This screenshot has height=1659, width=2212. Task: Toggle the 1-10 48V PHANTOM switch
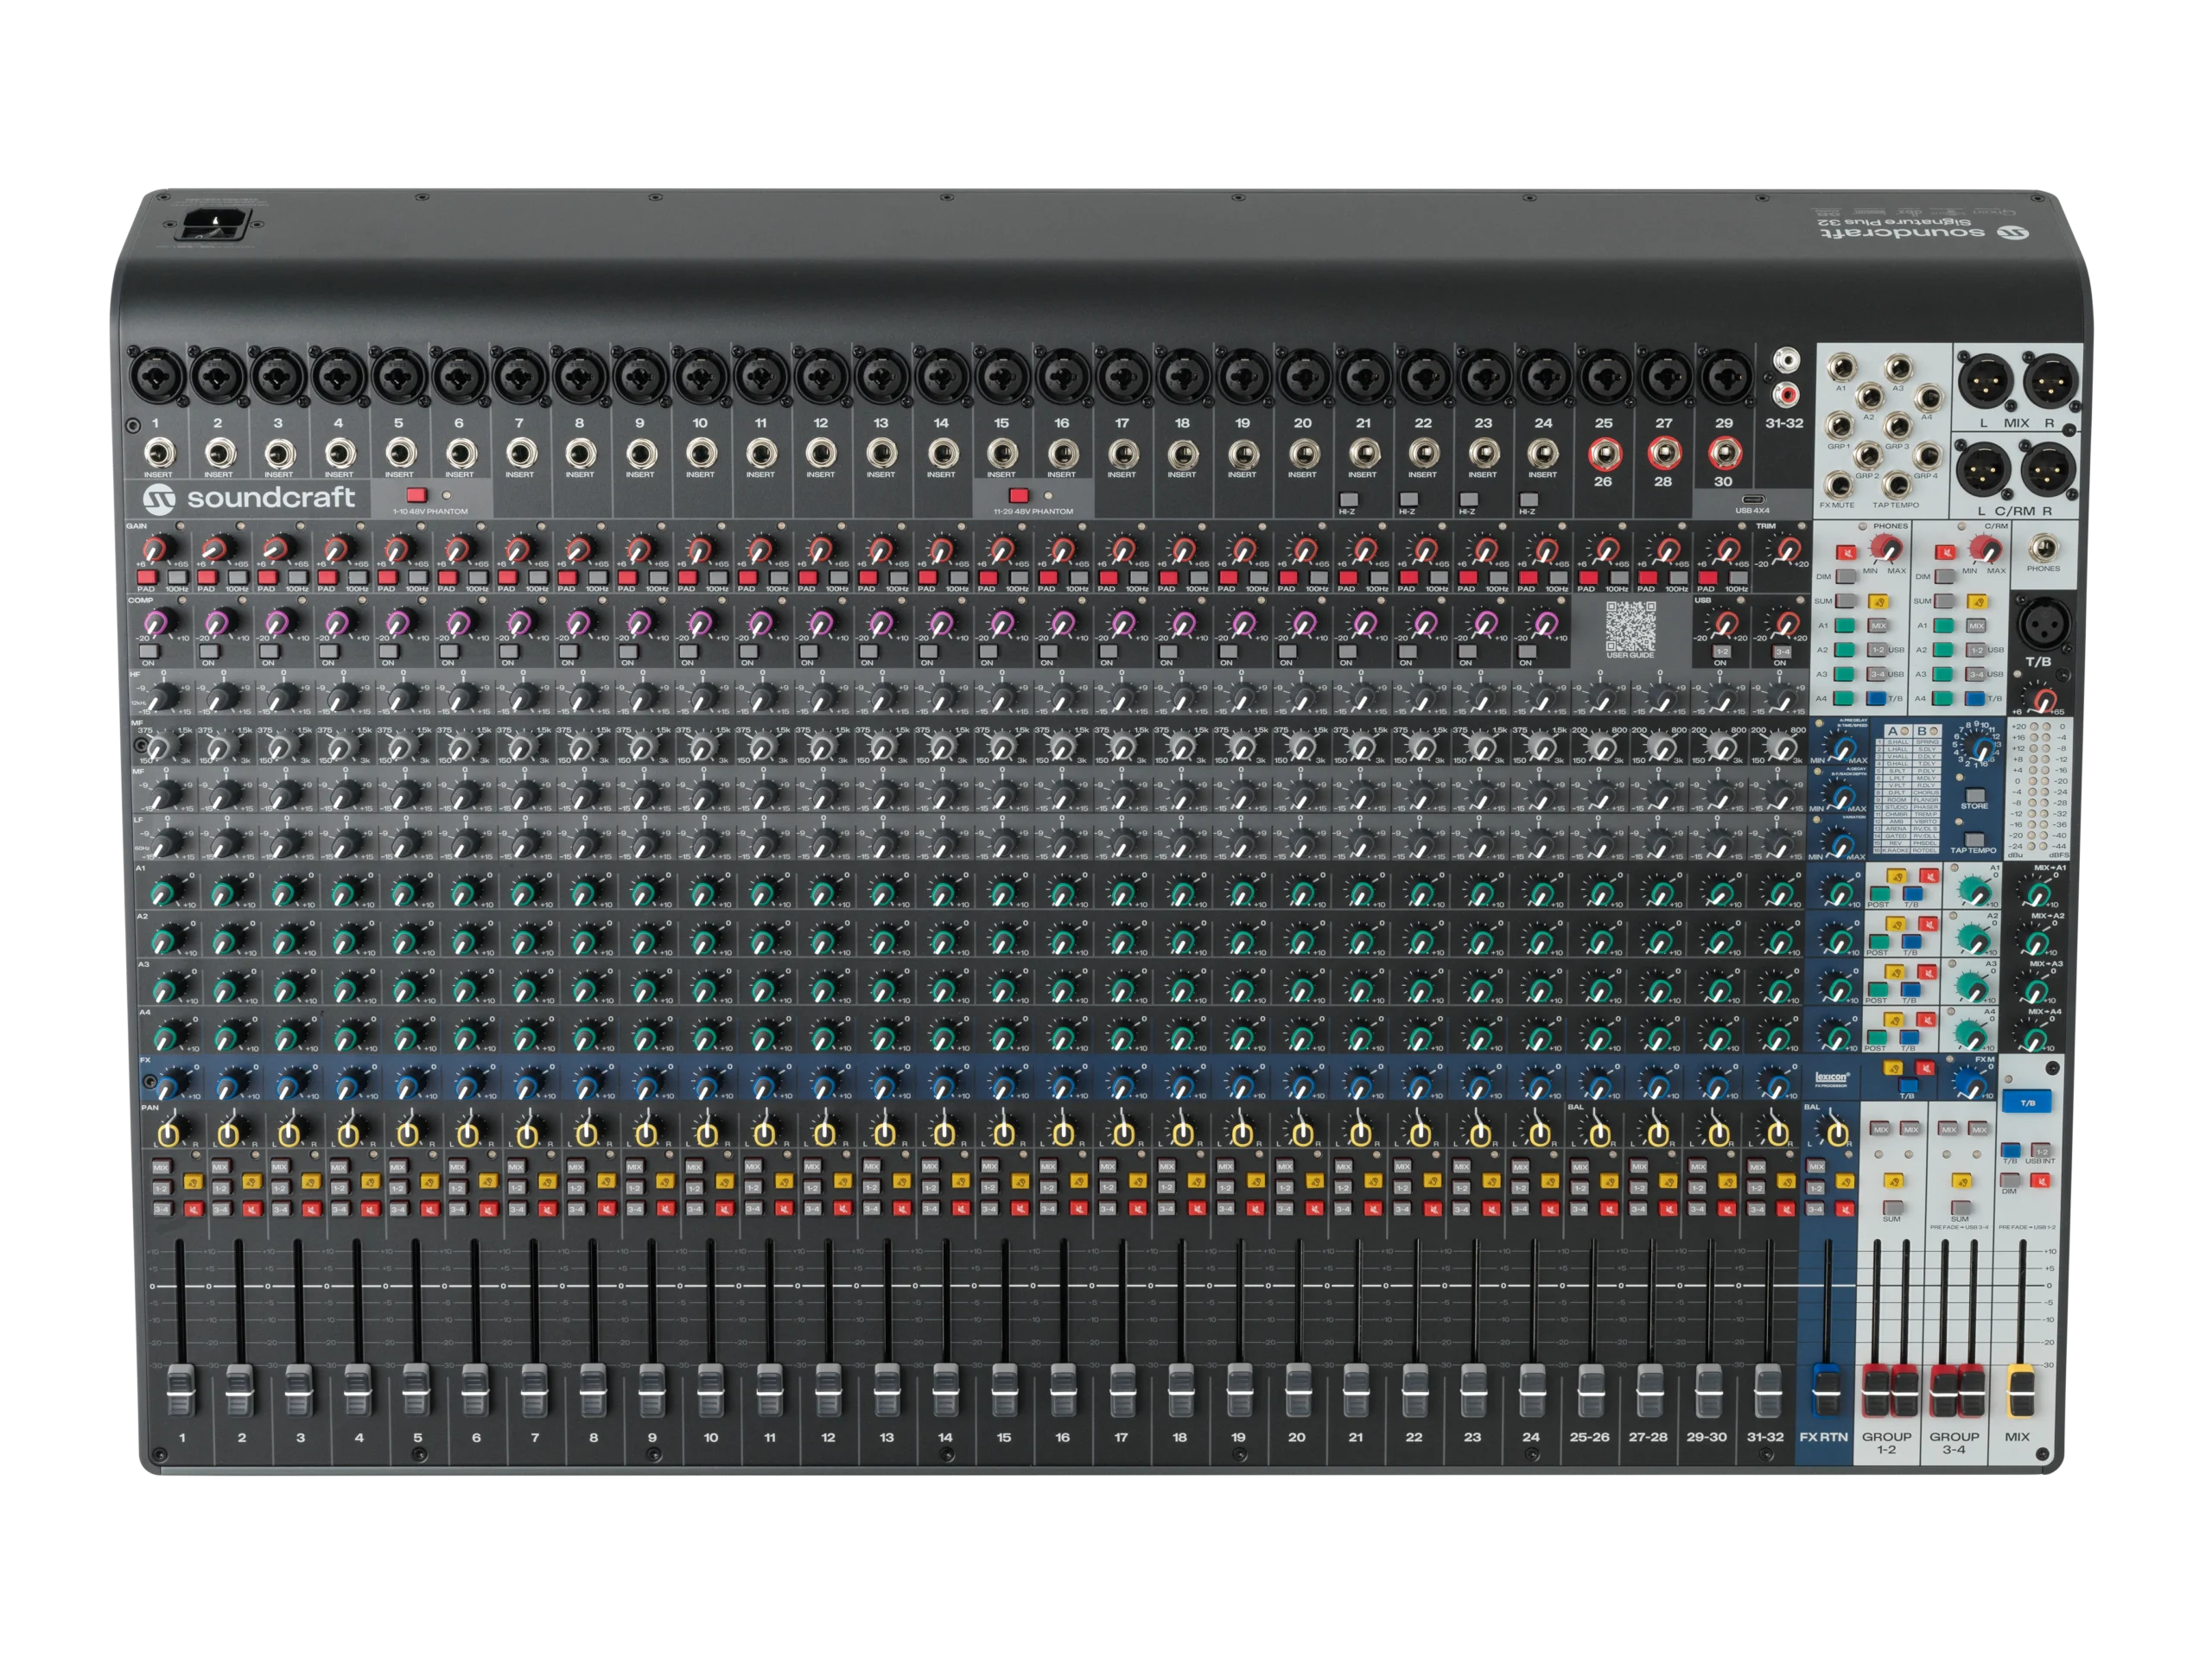417,495
